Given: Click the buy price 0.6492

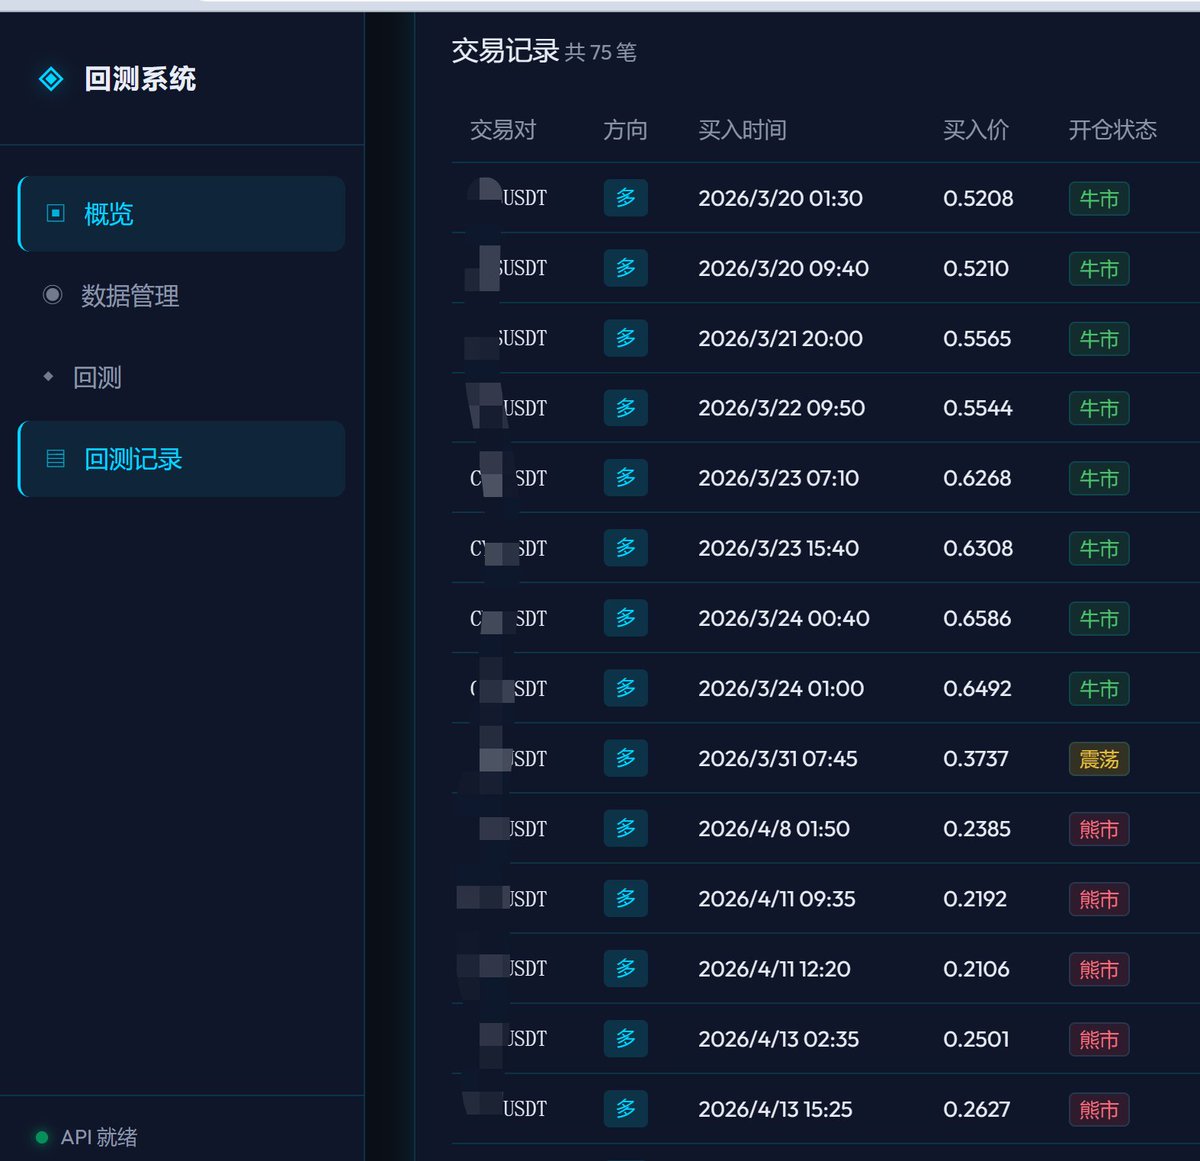Looking at the screenshot, I should pos(977,688).
